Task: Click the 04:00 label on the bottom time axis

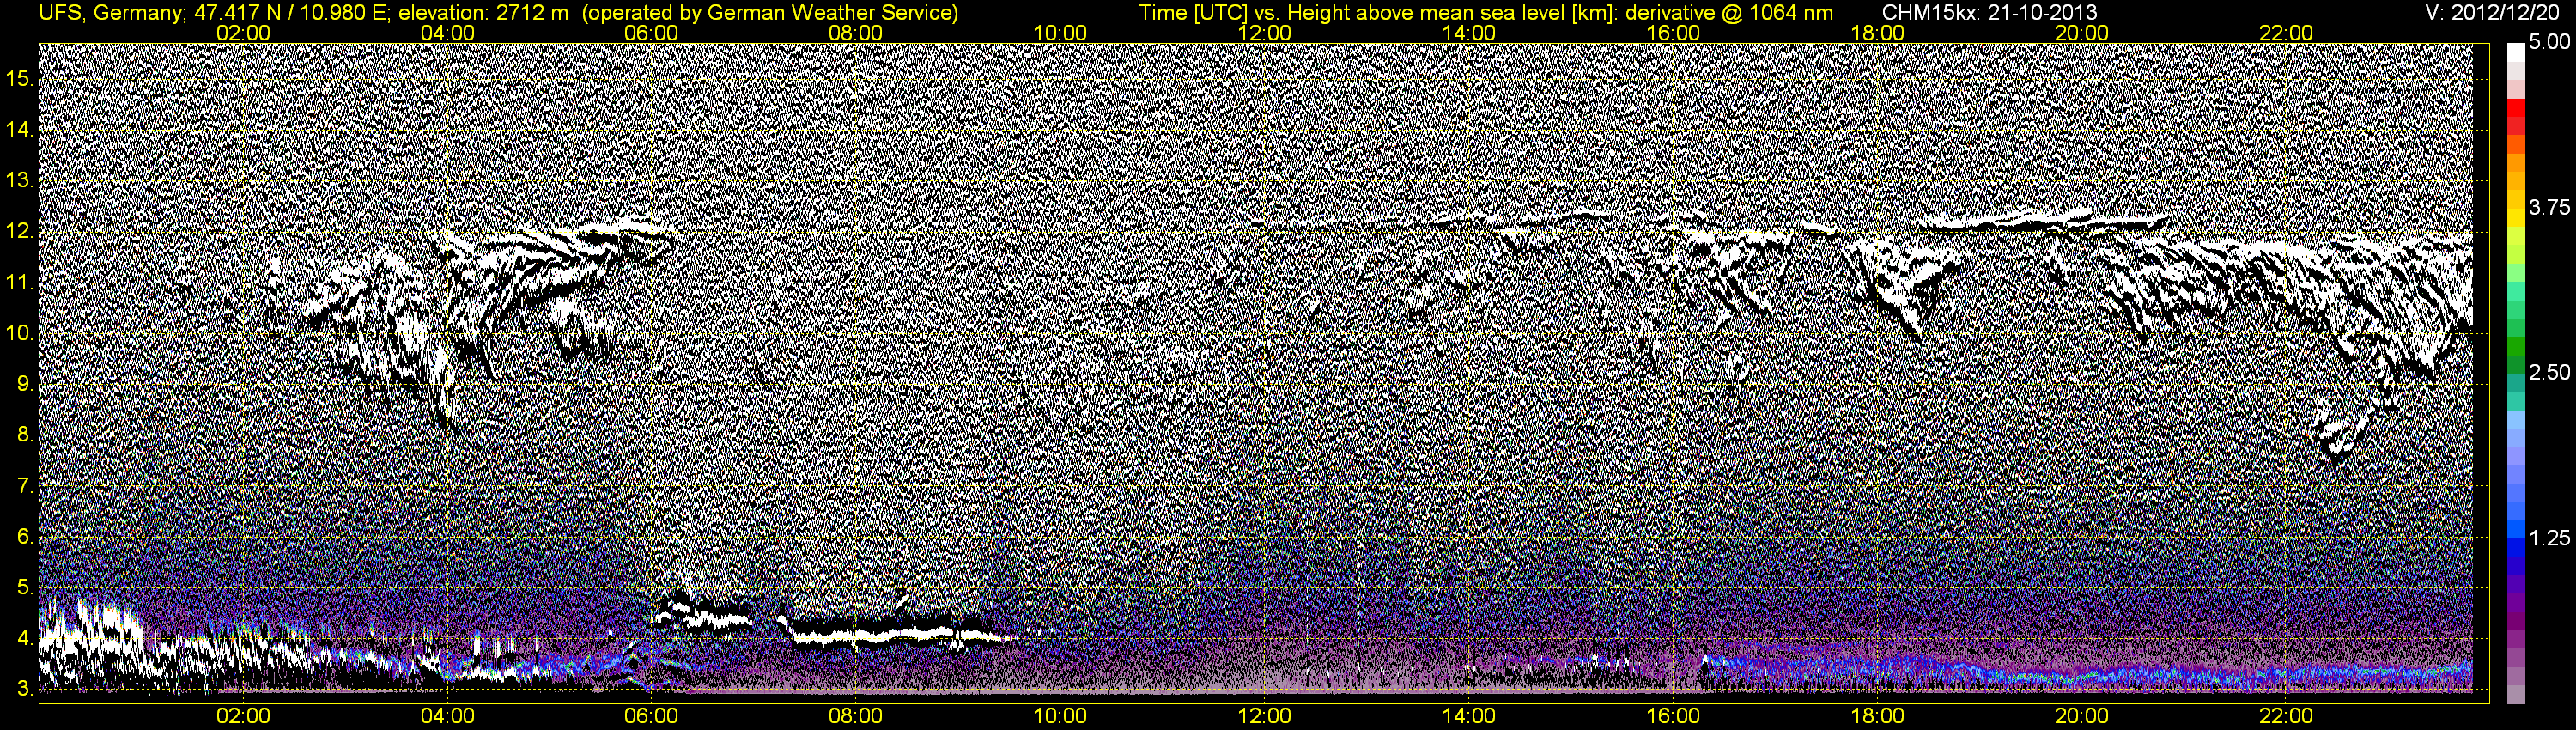Action: (448, 716)
